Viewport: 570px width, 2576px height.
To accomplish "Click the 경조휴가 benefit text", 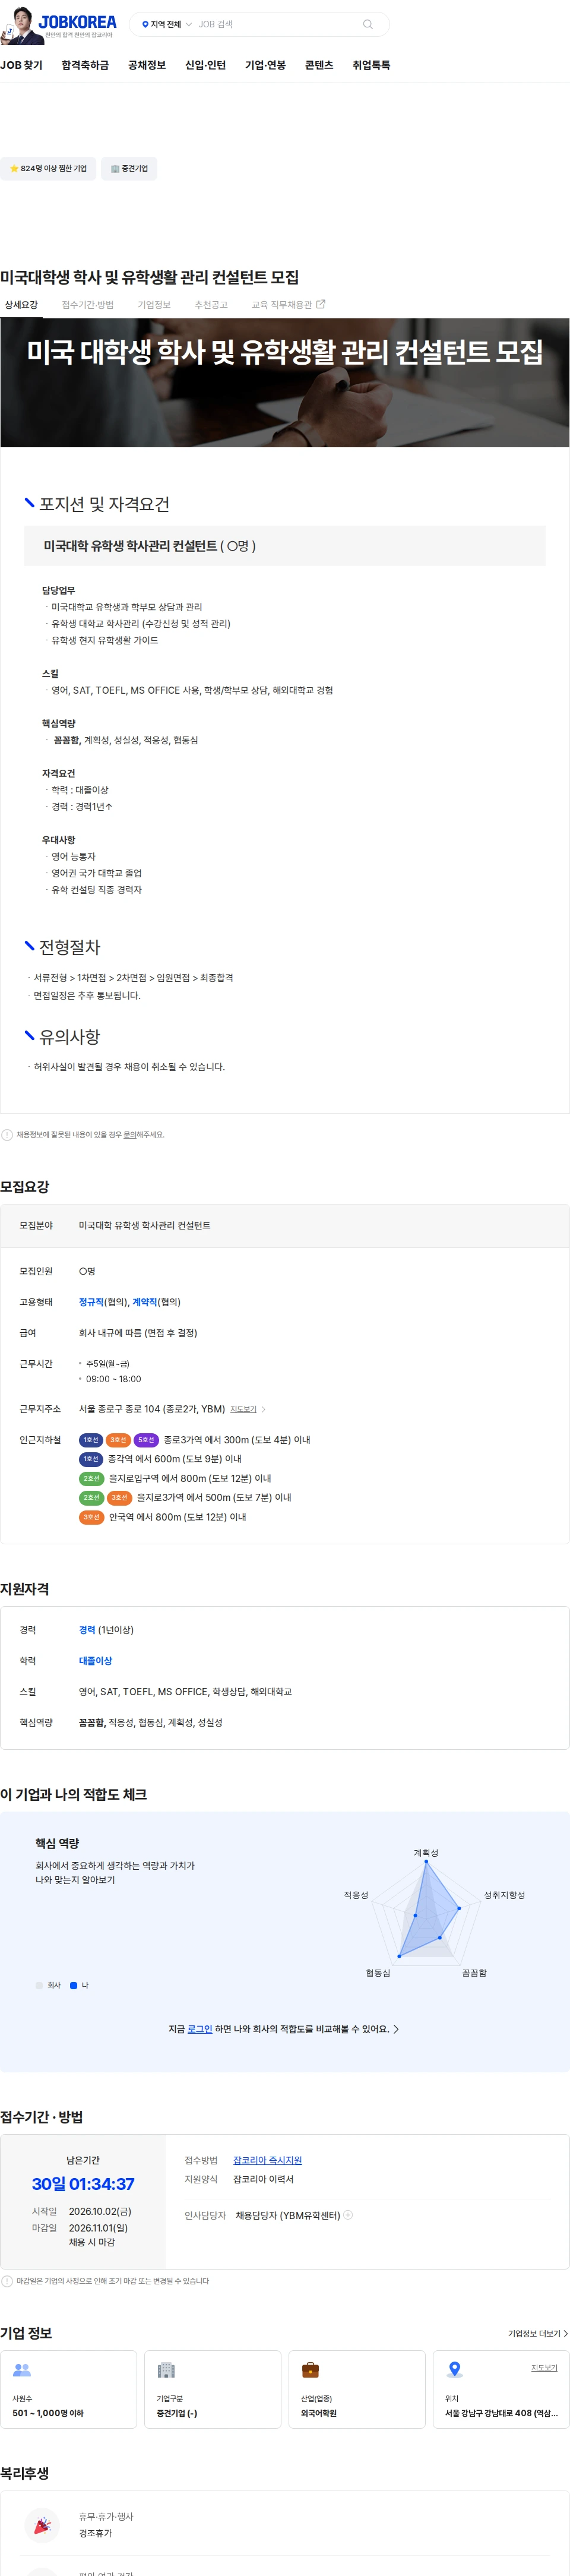I will pos(95,2533).
